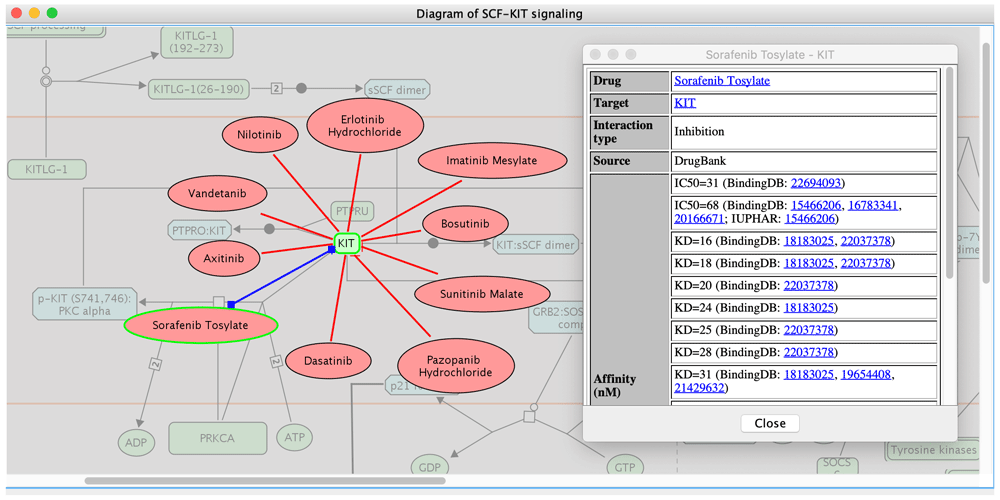Open reference 16783341 link

click(873, 206)
